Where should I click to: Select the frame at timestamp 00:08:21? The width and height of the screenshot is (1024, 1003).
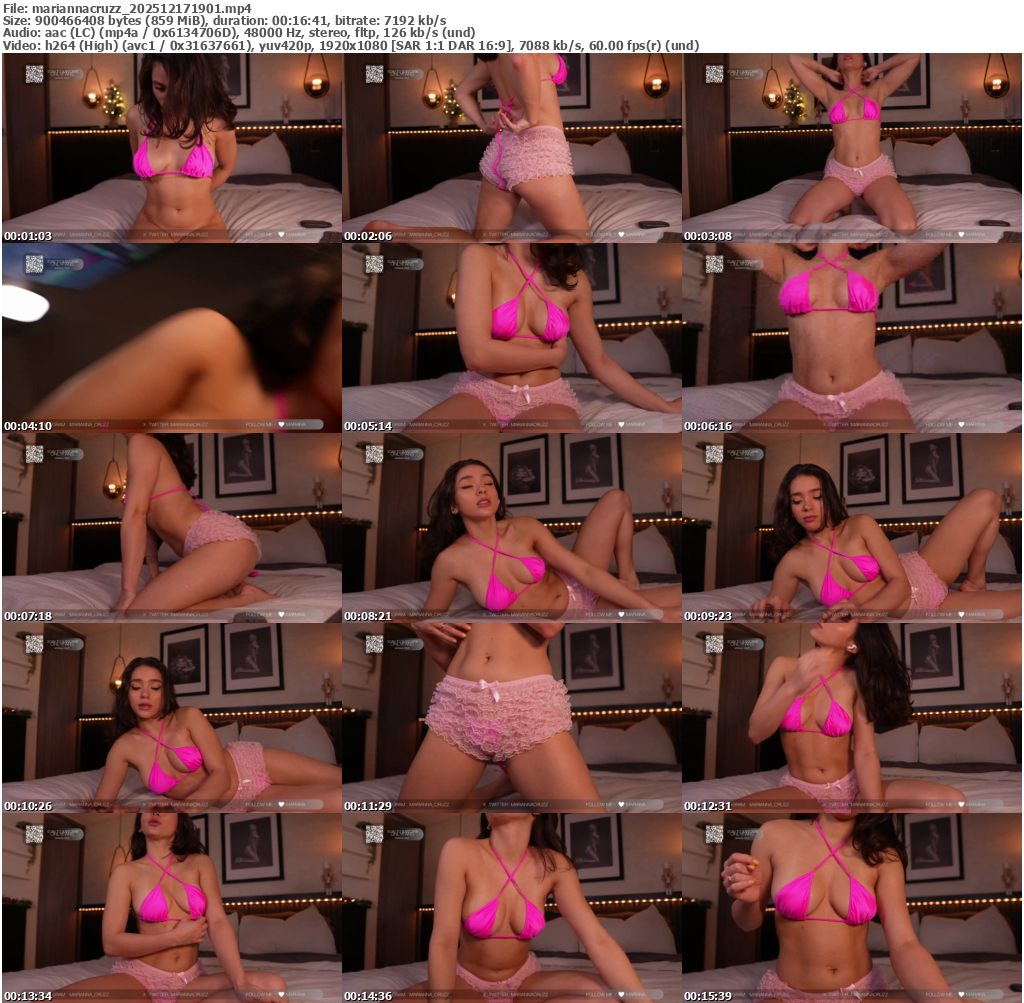click(511, 528)
